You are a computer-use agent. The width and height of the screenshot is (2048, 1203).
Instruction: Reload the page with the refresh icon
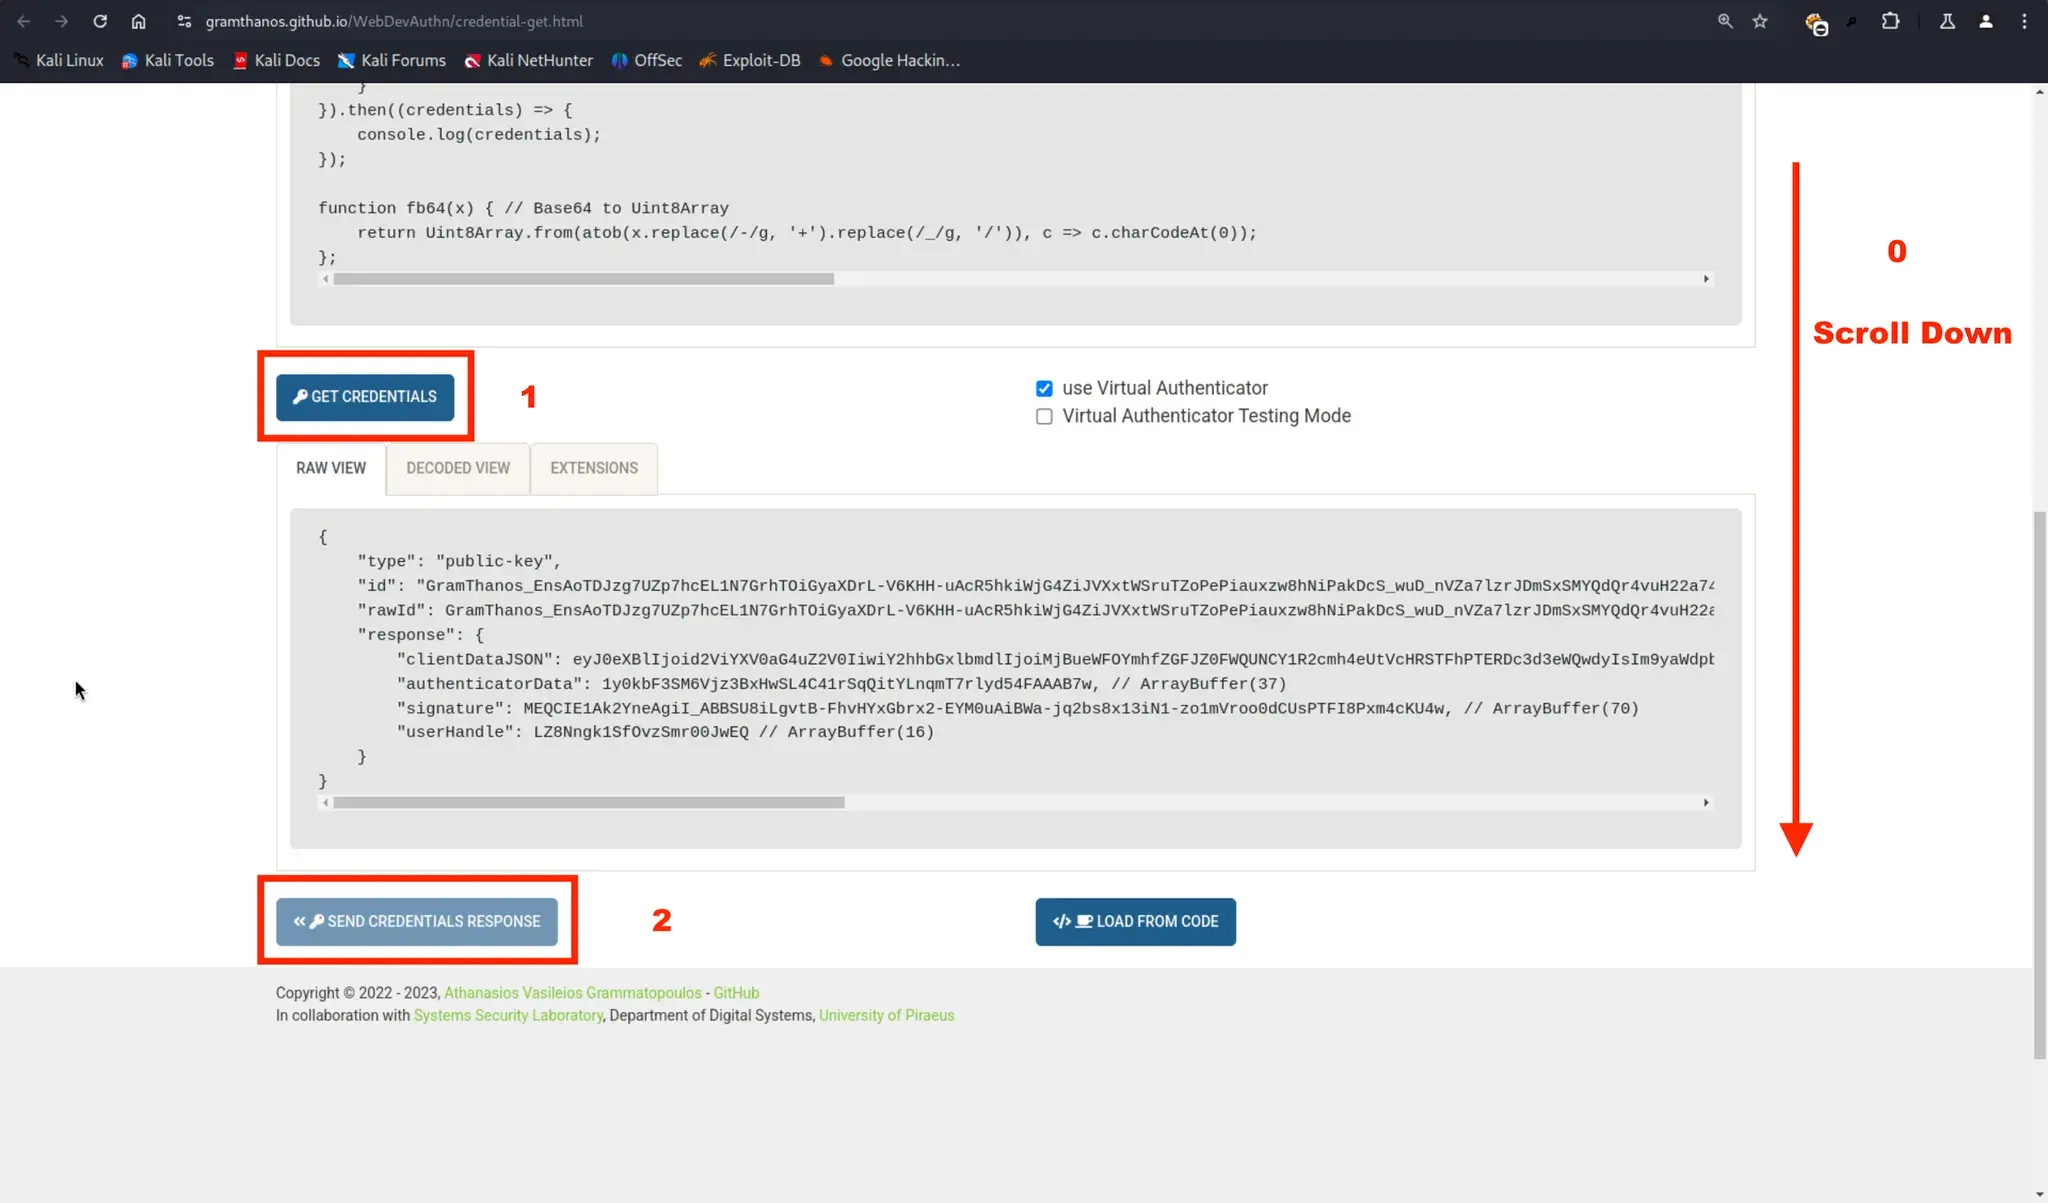pos(100,21)
